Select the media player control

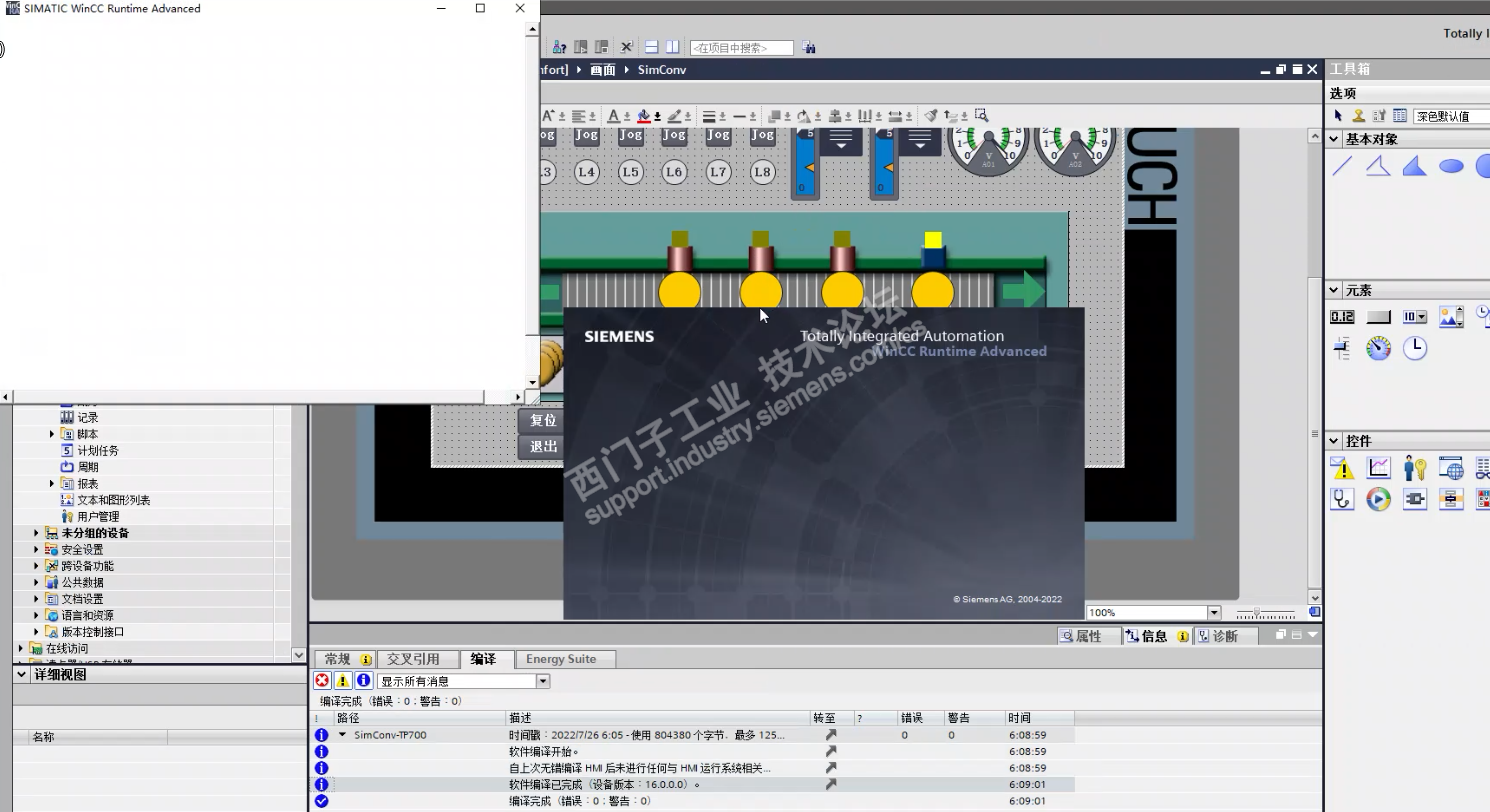pos(1378,498)
